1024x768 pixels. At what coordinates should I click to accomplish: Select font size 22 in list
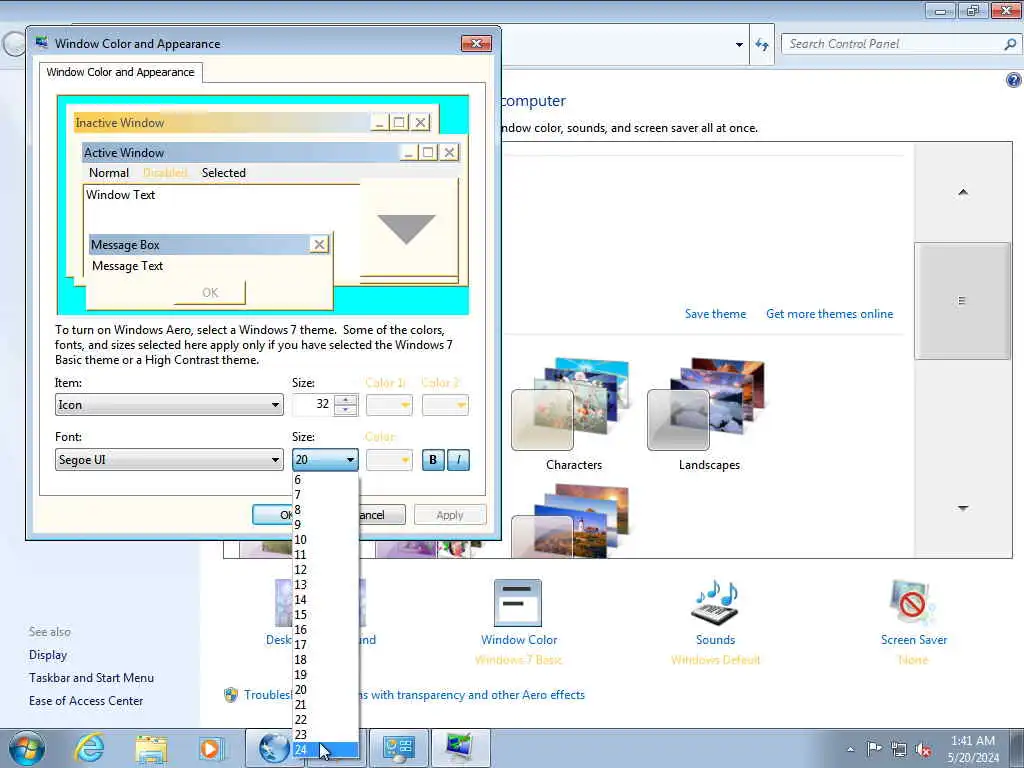pyautogui.click(x=325, y=720)
